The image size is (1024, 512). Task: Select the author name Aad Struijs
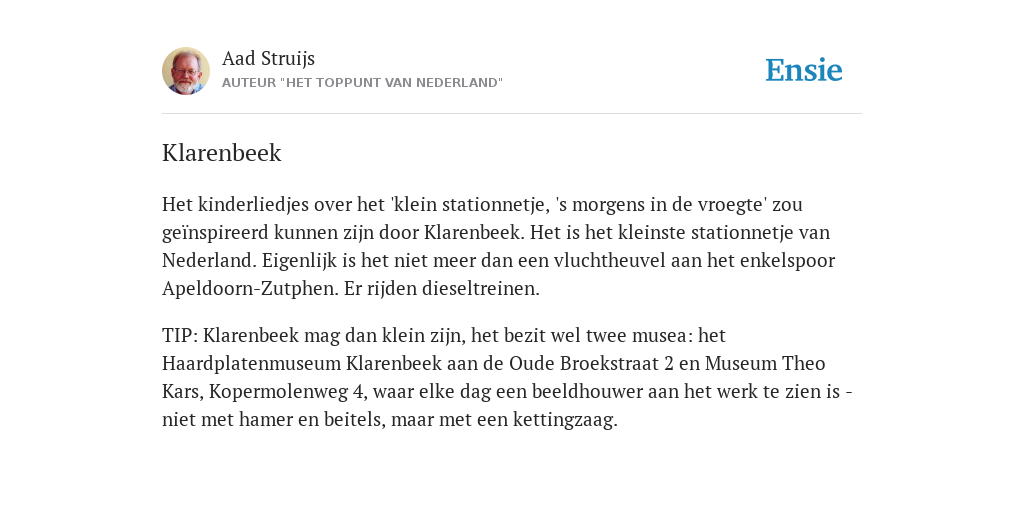pyautogui.click(x=268, y=58)
